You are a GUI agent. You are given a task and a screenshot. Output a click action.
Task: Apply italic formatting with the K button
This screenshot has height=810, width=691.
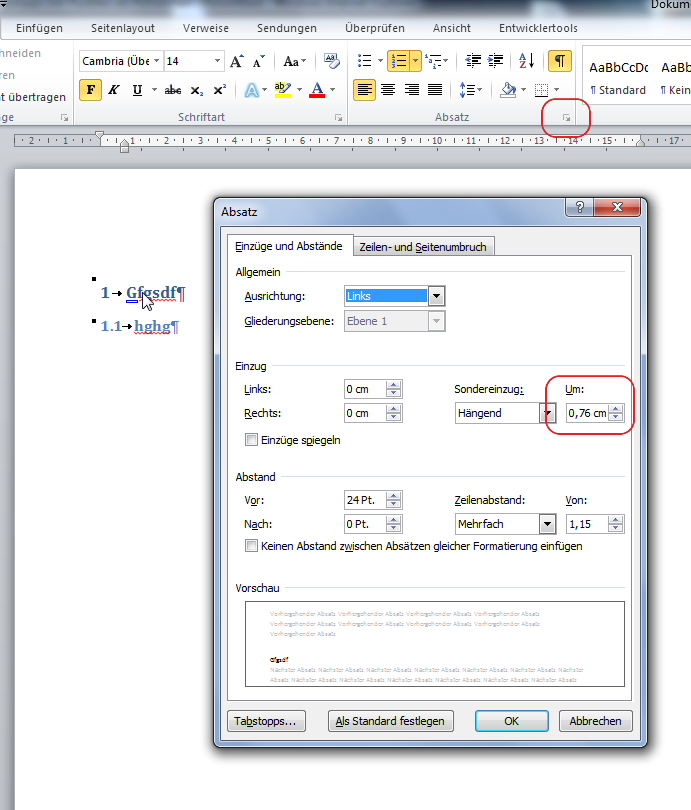coord(114,90)
